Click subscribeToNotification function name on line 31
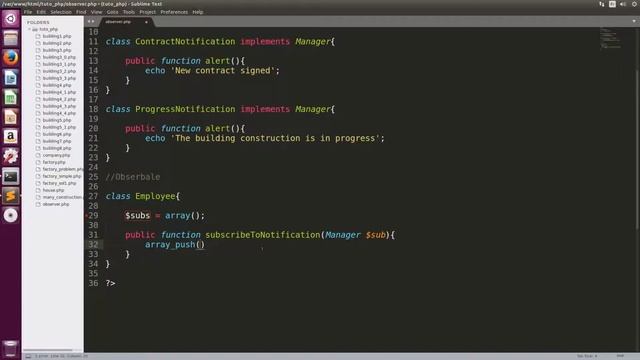Screen dimensions: 640x360 [262, 235]
